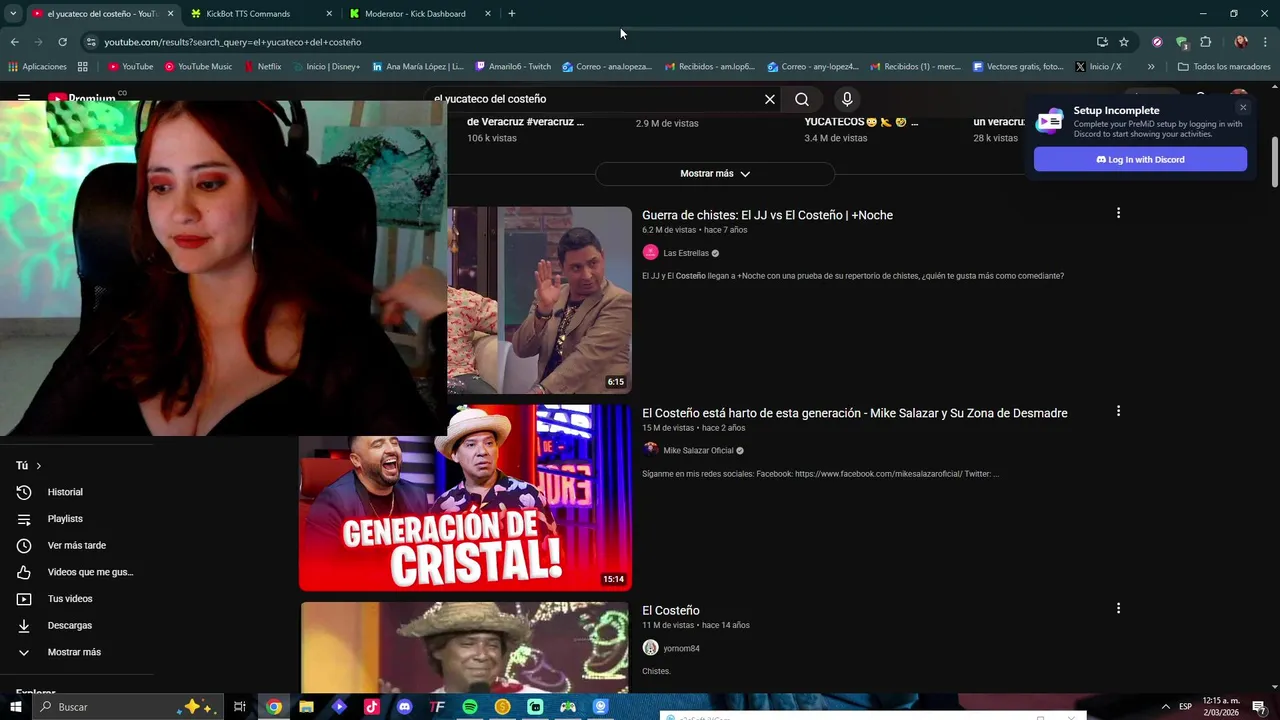Image resolution: width=1280 pixels, height=720 pixels.
Task: Open the Windows notification center
Action: pyautogui.click(x=1259, y=707)
